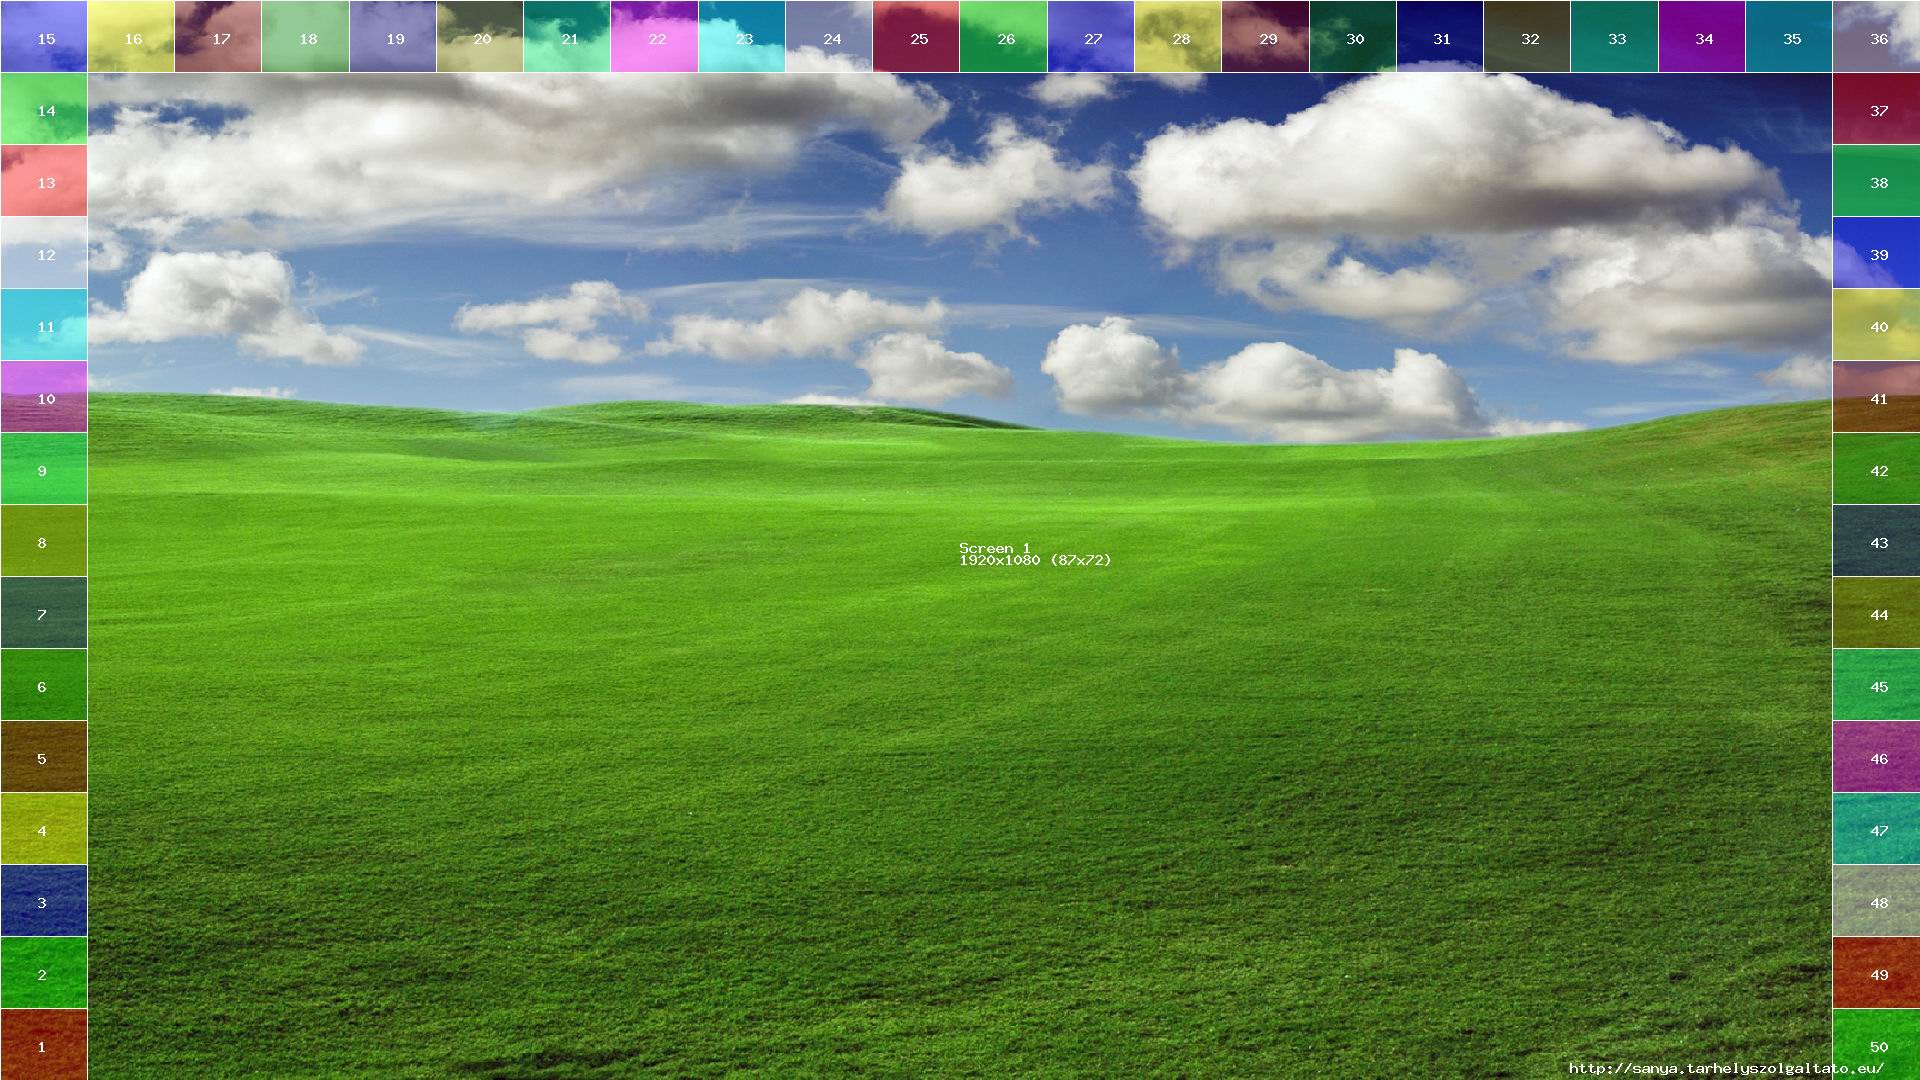
Task: Select the pale yellow zone 16
Action: click(x=131, y=36)
